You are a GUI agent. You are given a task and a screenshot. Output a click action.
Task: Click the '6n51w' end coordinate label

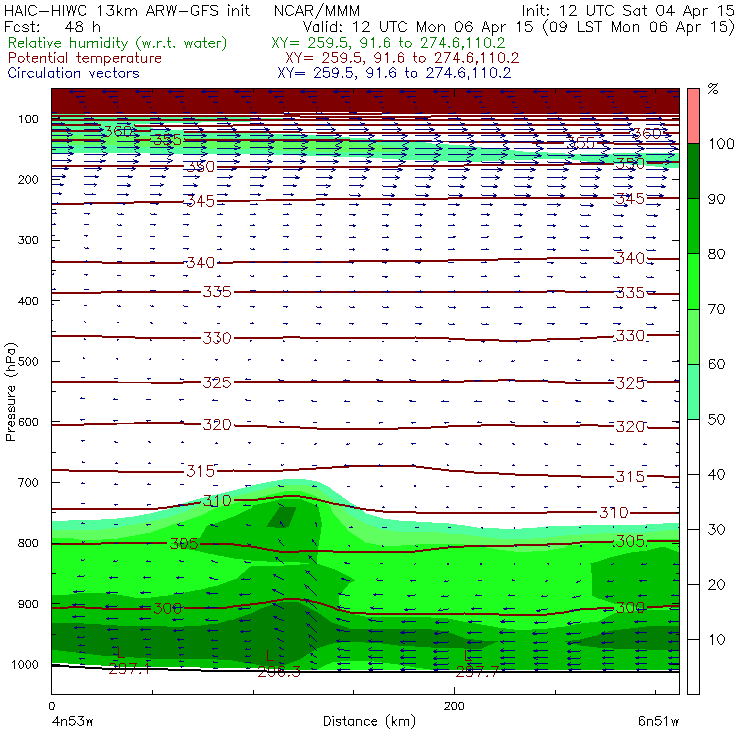[x=658, y=722]
